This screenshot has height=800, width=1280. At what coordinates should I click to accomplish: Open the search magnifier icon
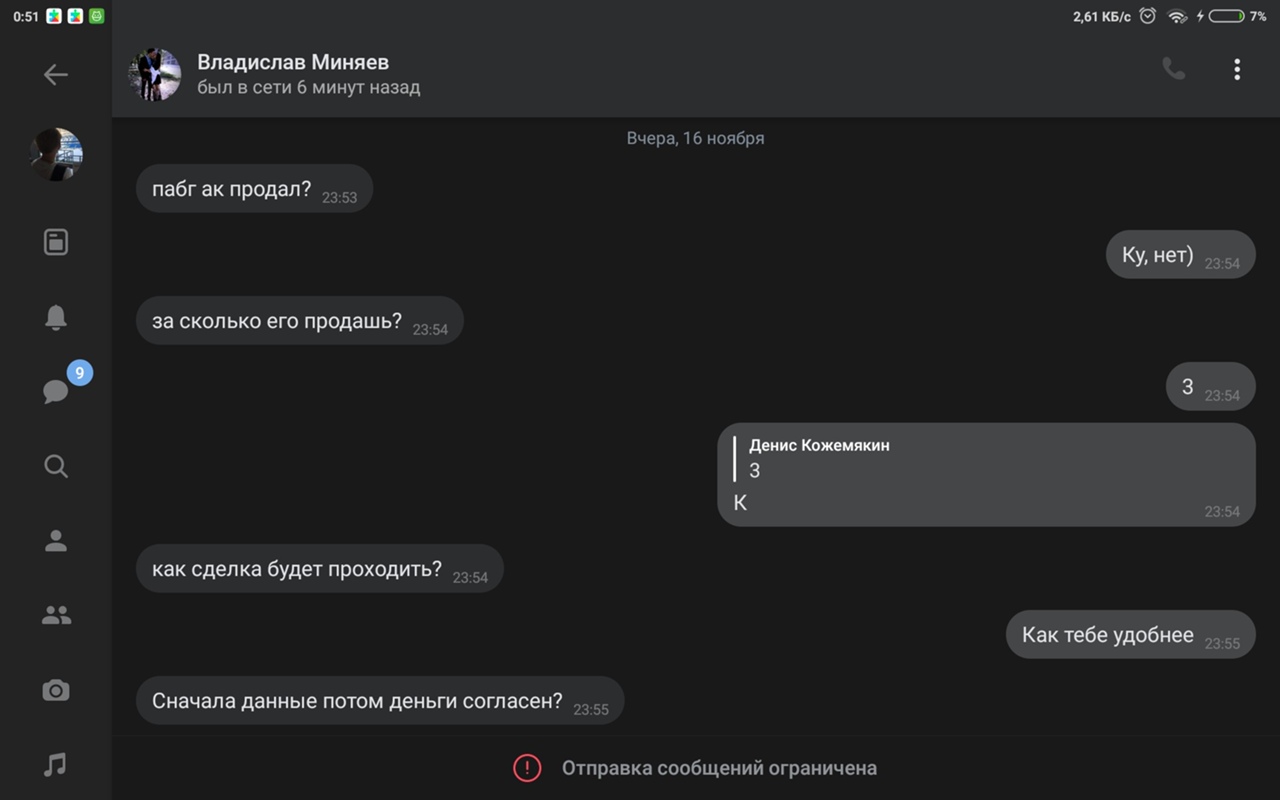pyautogui.click(x=56, y=466)
